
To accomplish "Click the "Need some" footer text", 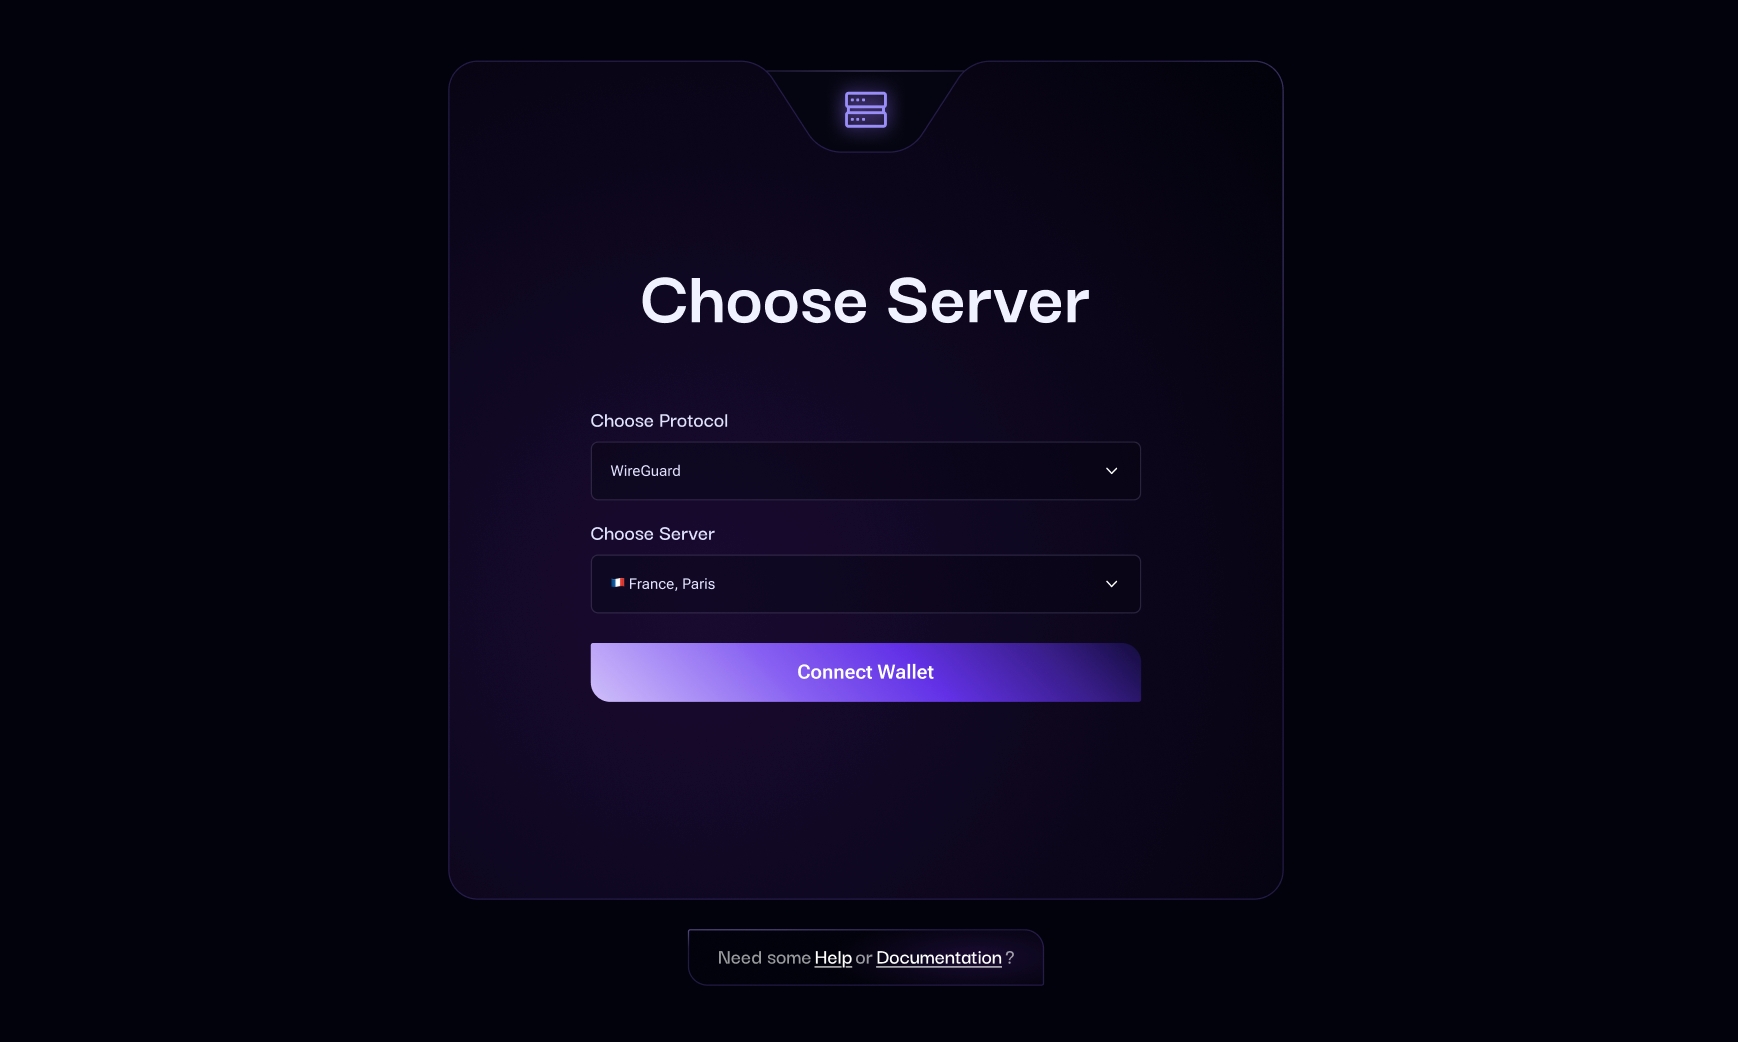I will [x=764, y=958].
